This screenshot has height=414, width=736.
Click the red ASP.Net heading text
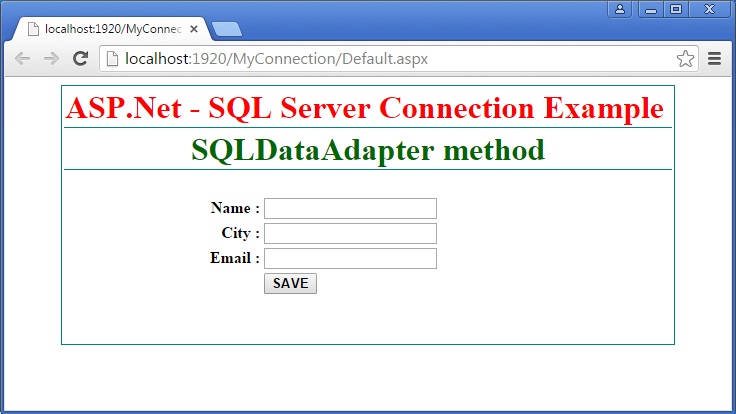365,108
